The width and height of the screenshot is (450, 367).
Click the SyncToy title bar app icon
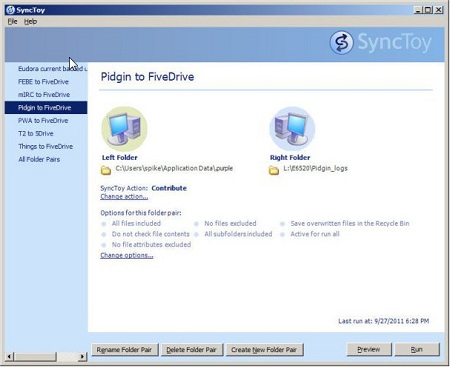[x=11, y=10]
